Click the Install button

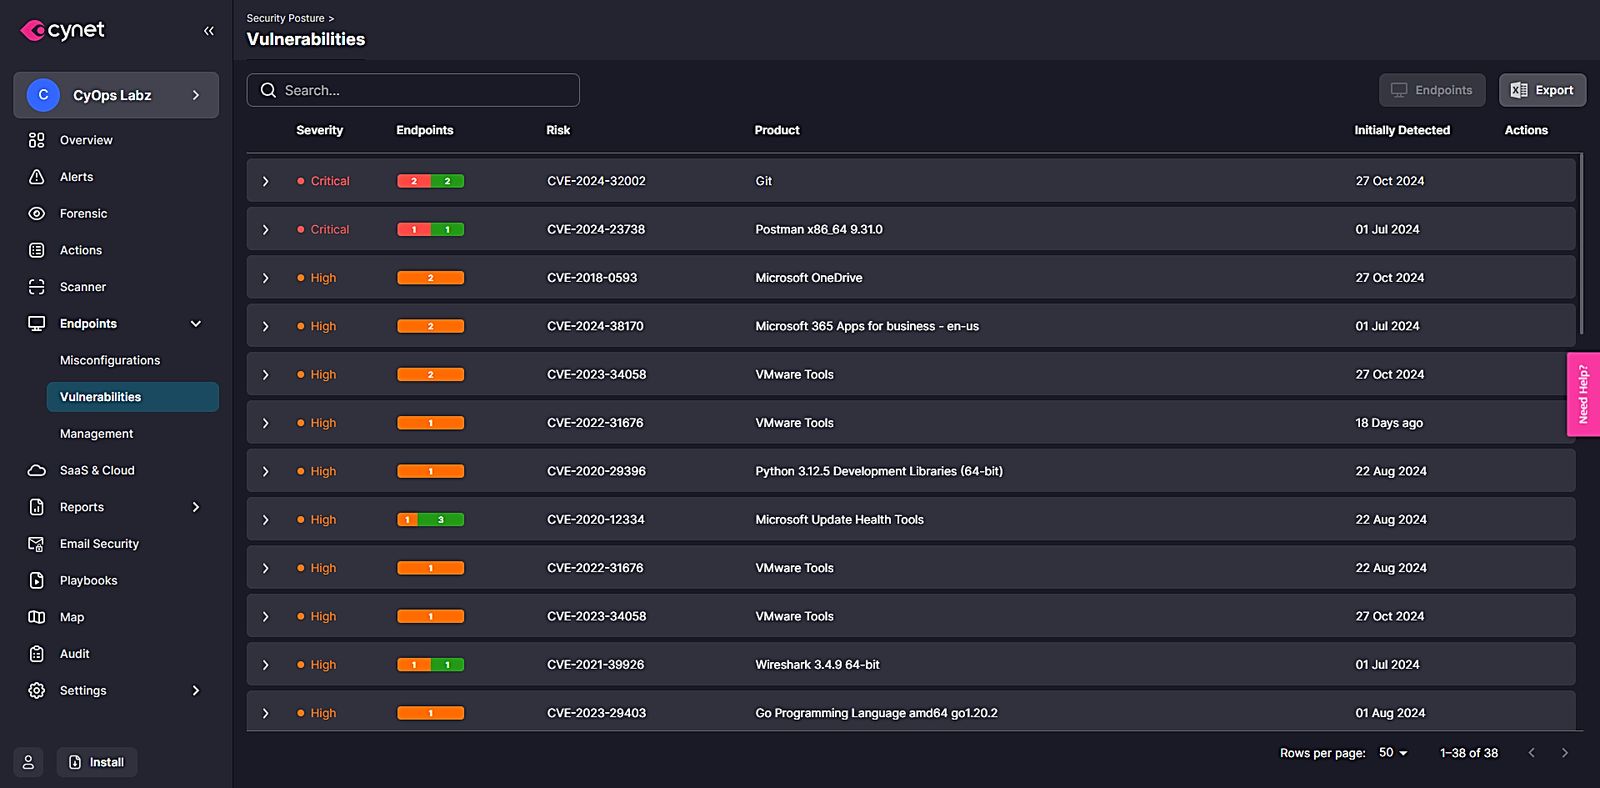[x=97, y=762]
